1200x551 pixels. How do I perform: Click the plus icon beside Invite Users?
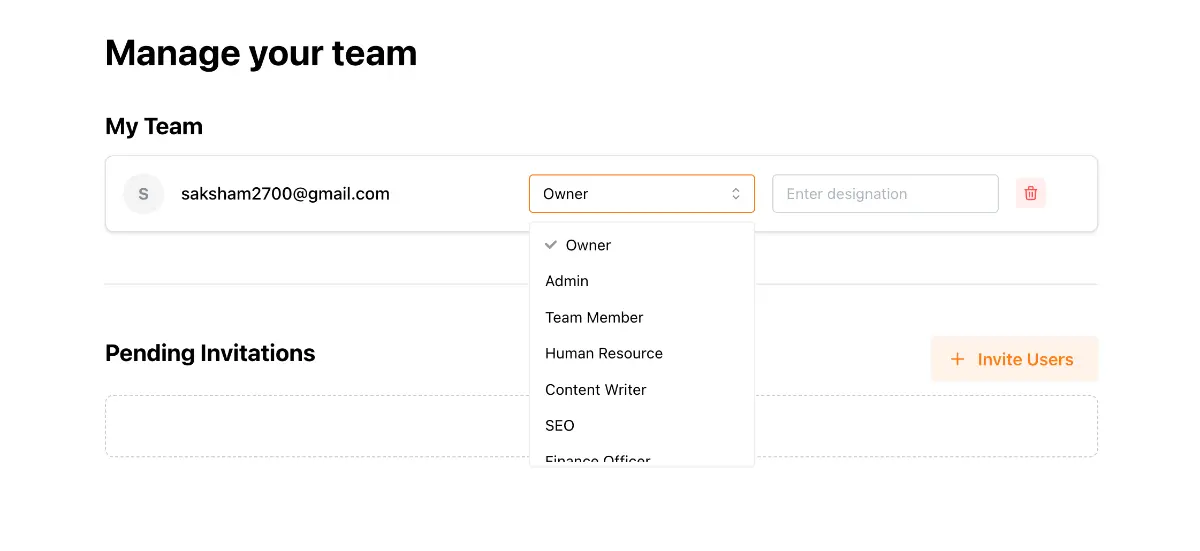(x=957, y=359)
